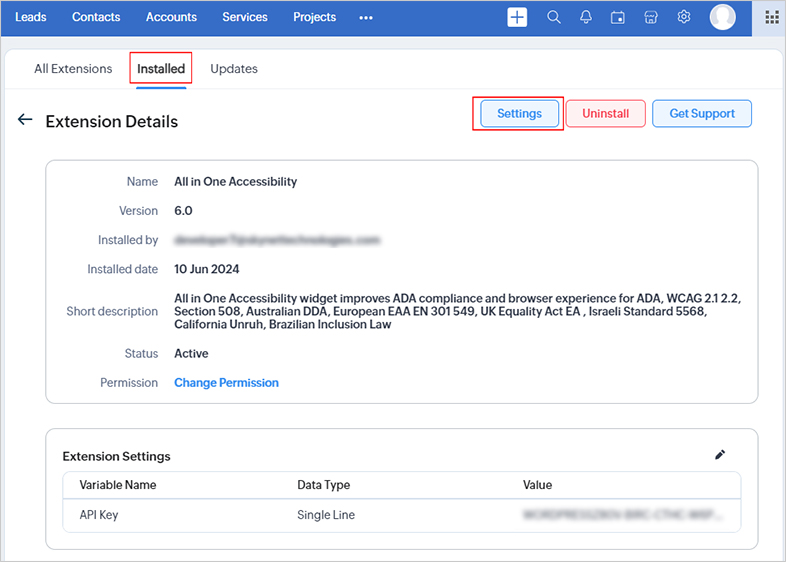Click the Variable Name column header
Viewport: 786px width, 562px height.
(118, 485)
